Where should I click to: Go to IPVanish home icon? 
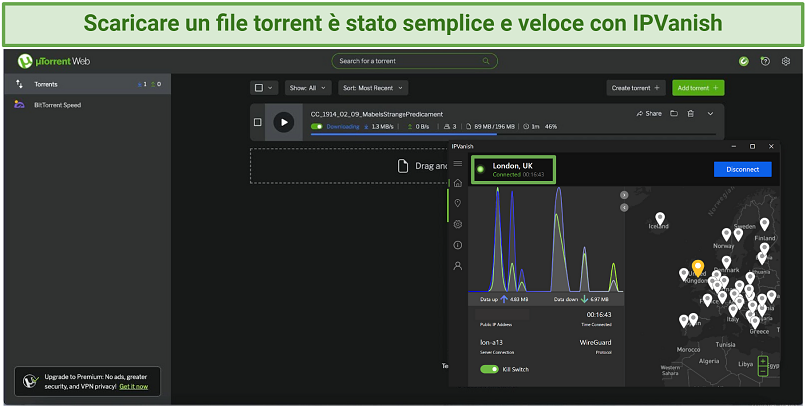pos(457,183)
